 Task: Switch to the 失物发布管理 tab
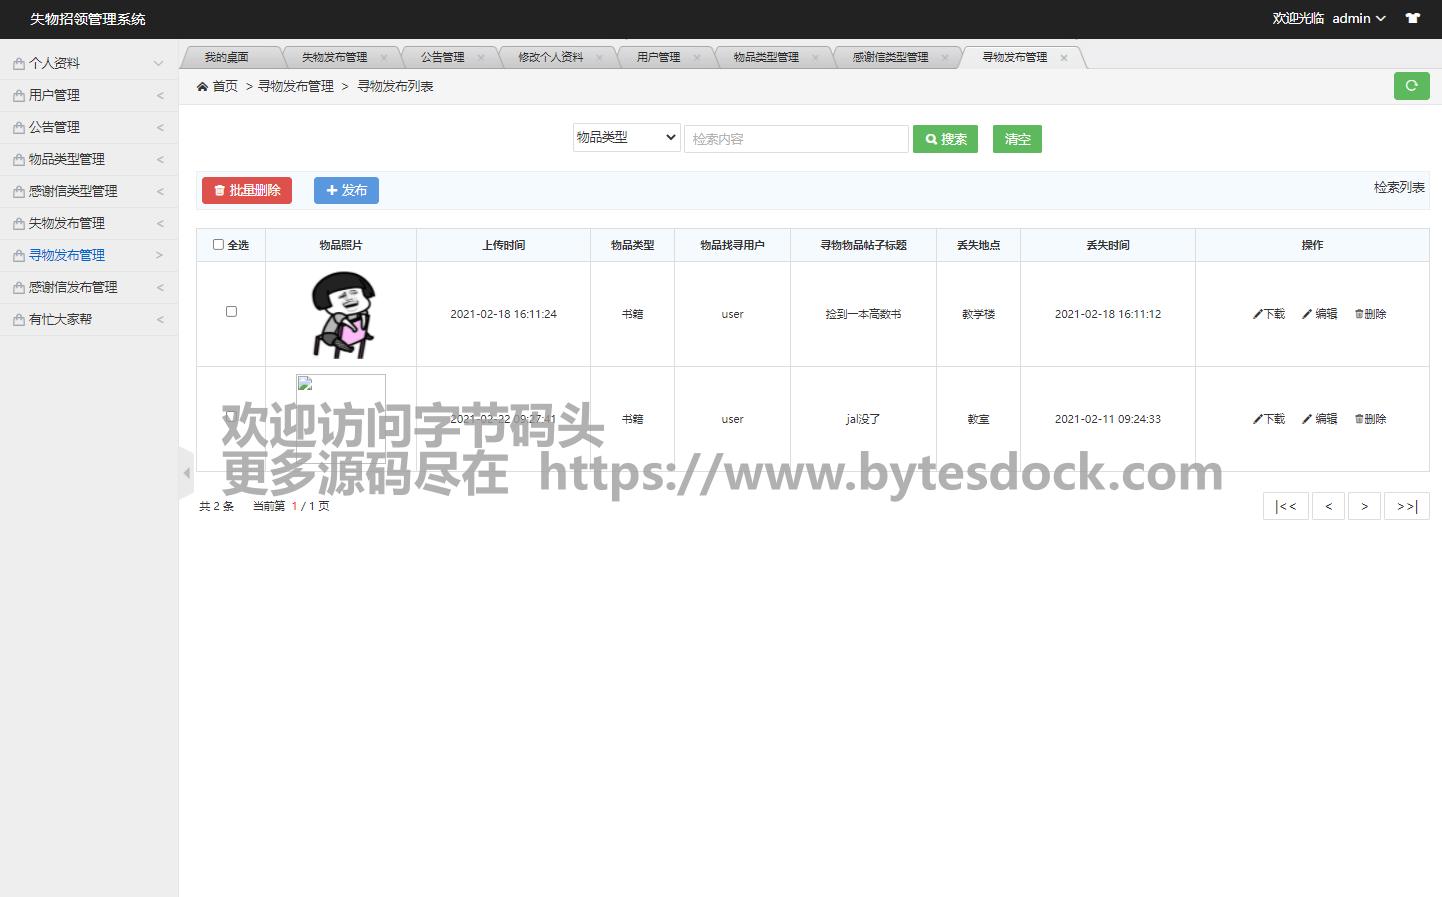pos(334,58)
